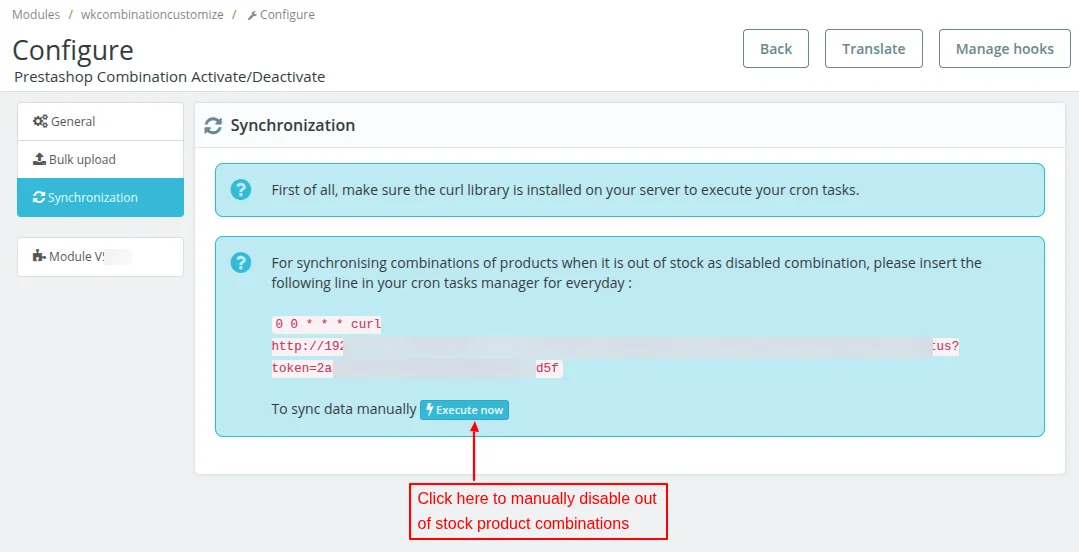
Task: Click the red annotation about out of stock combinations
Action: (537, 511)
